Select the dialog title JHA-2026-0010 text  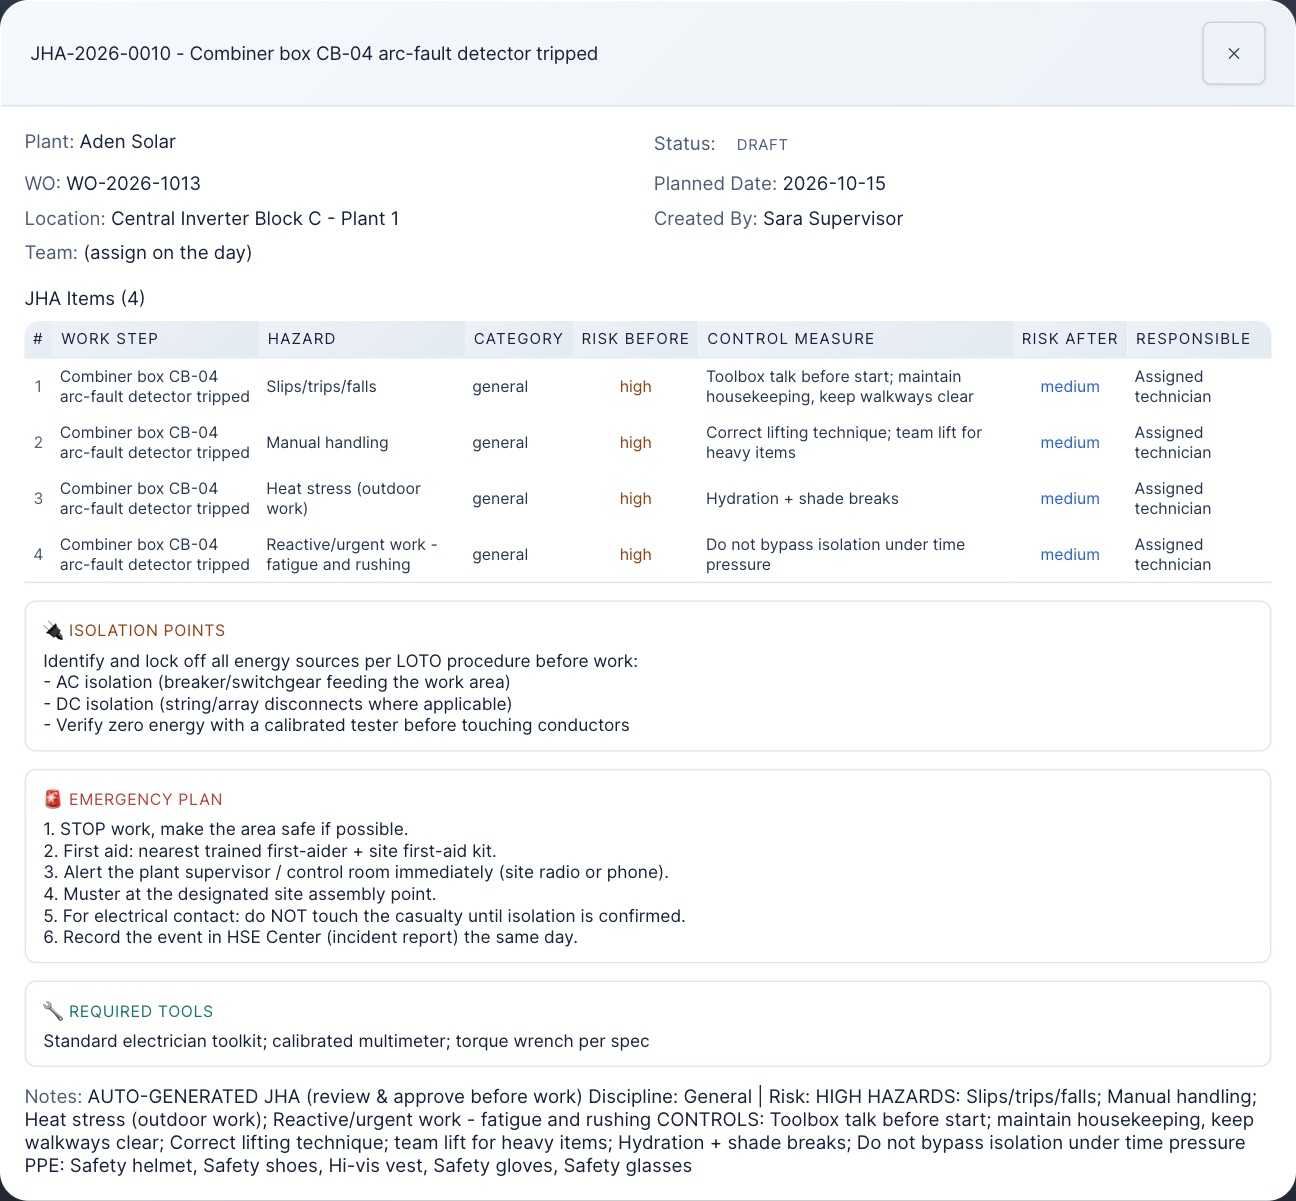(x=314, y=54)
